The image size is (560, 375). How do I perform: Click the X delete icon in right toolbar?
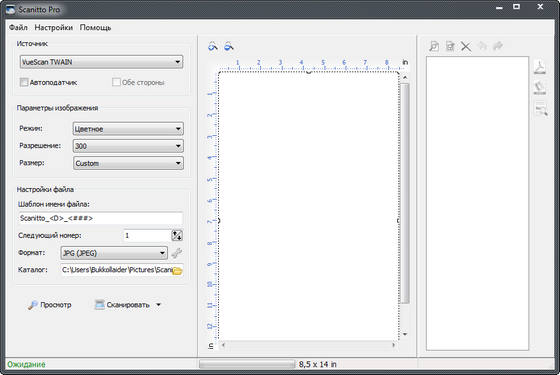466,46
